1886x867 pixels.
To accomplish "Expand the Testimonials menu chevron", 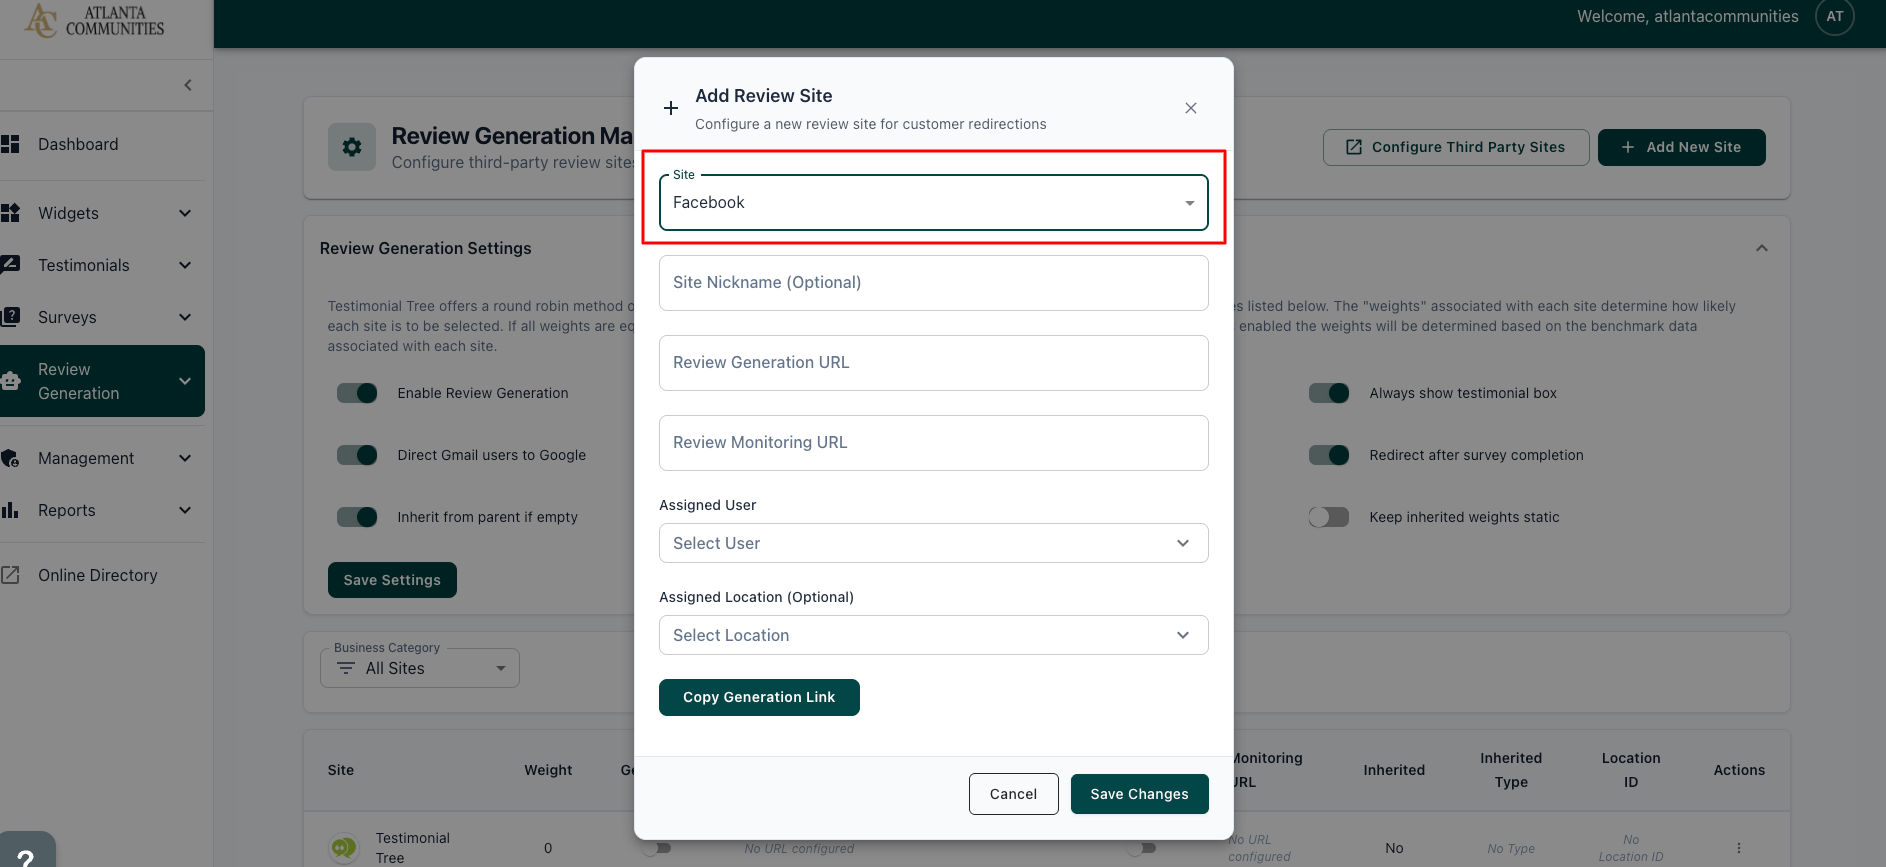I will pyautogui.click(x=185, y=265).
